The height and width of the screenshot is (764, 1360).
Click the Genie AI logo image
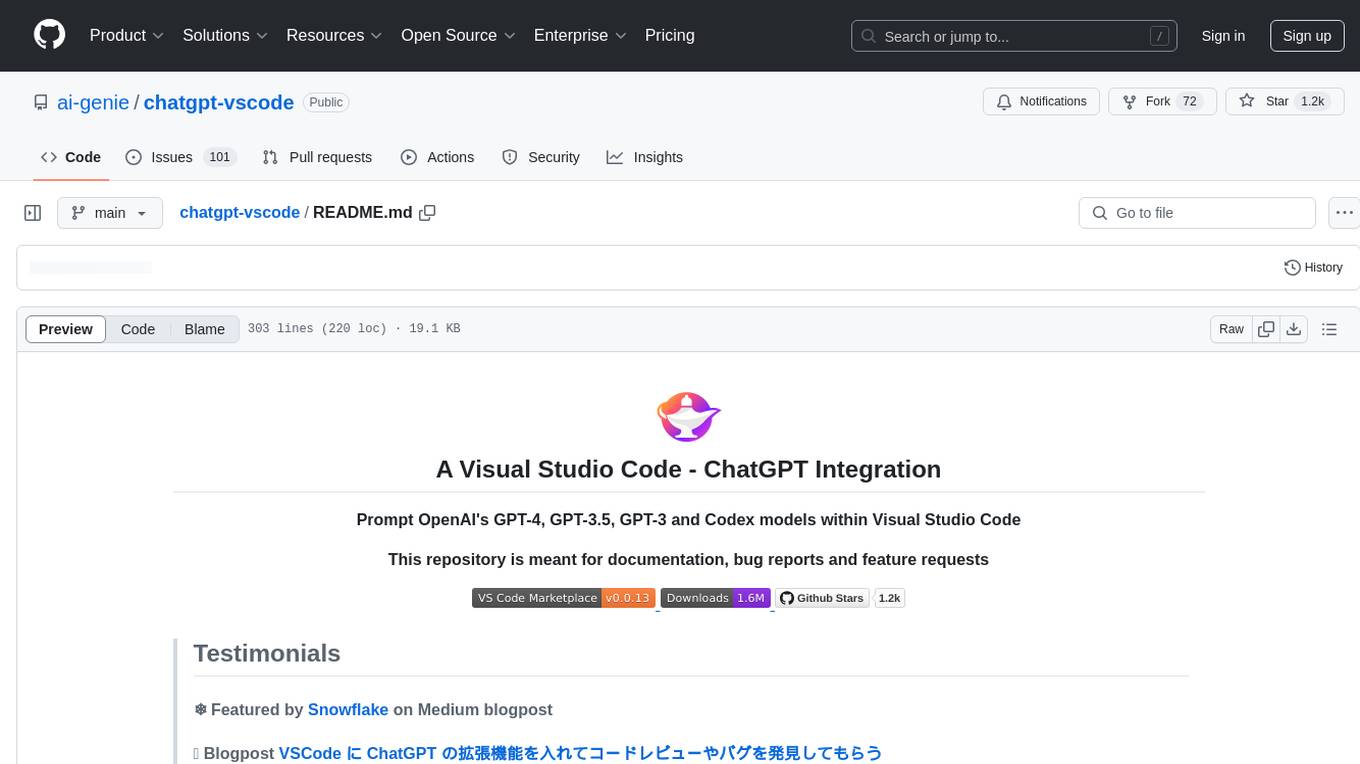[688, 417]
